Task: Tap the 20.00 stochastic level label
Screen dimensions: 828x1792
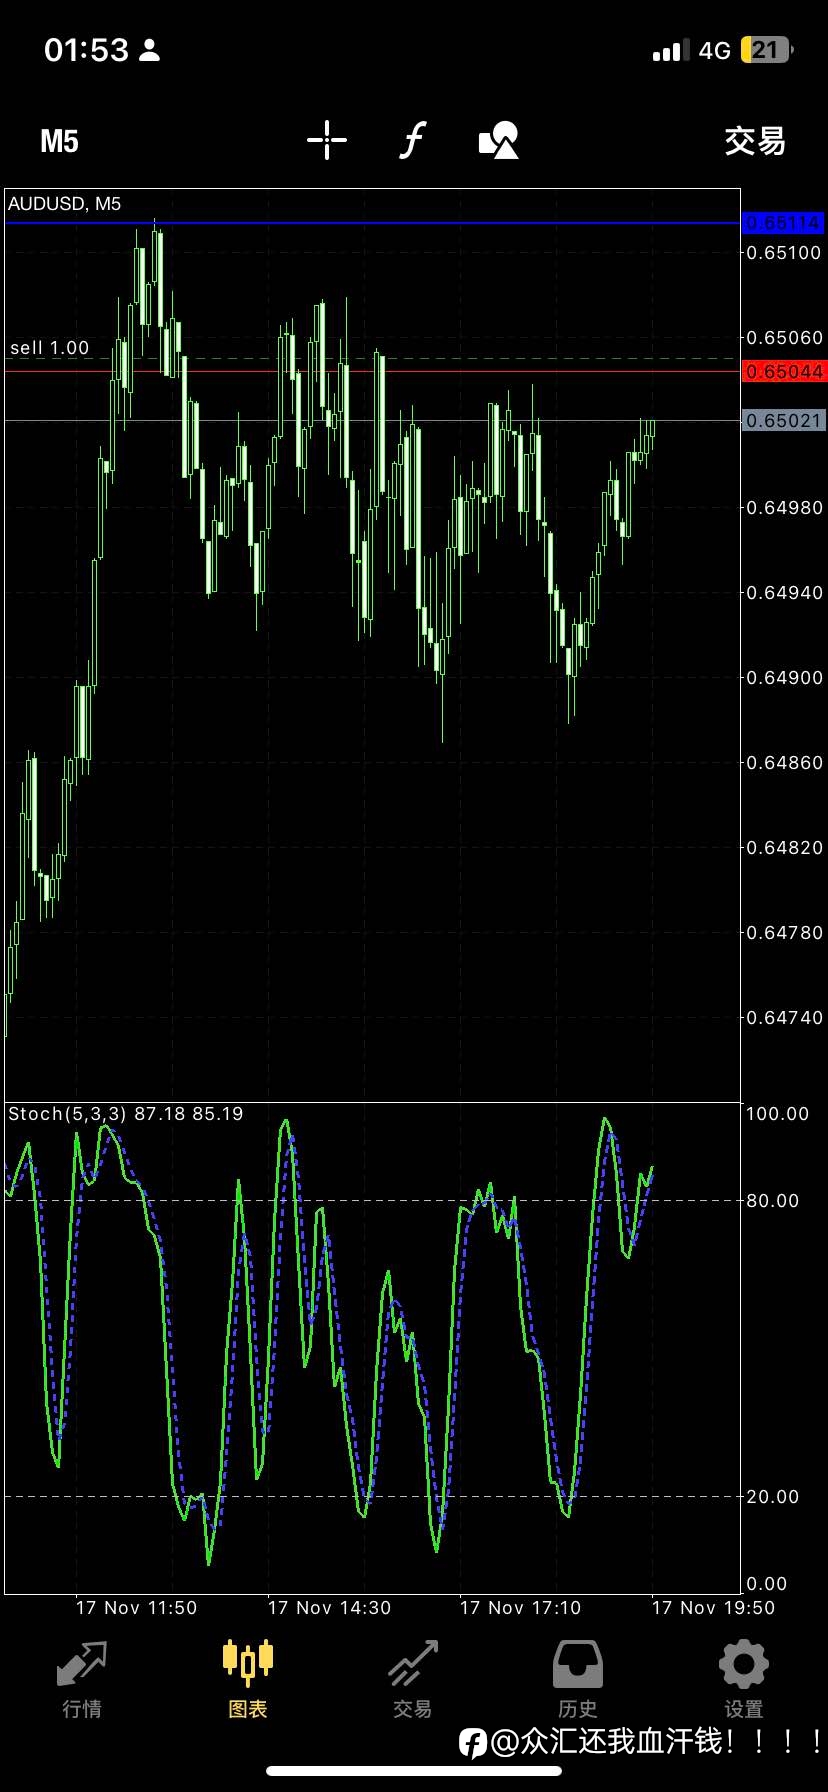Action: pos(773,1497)
